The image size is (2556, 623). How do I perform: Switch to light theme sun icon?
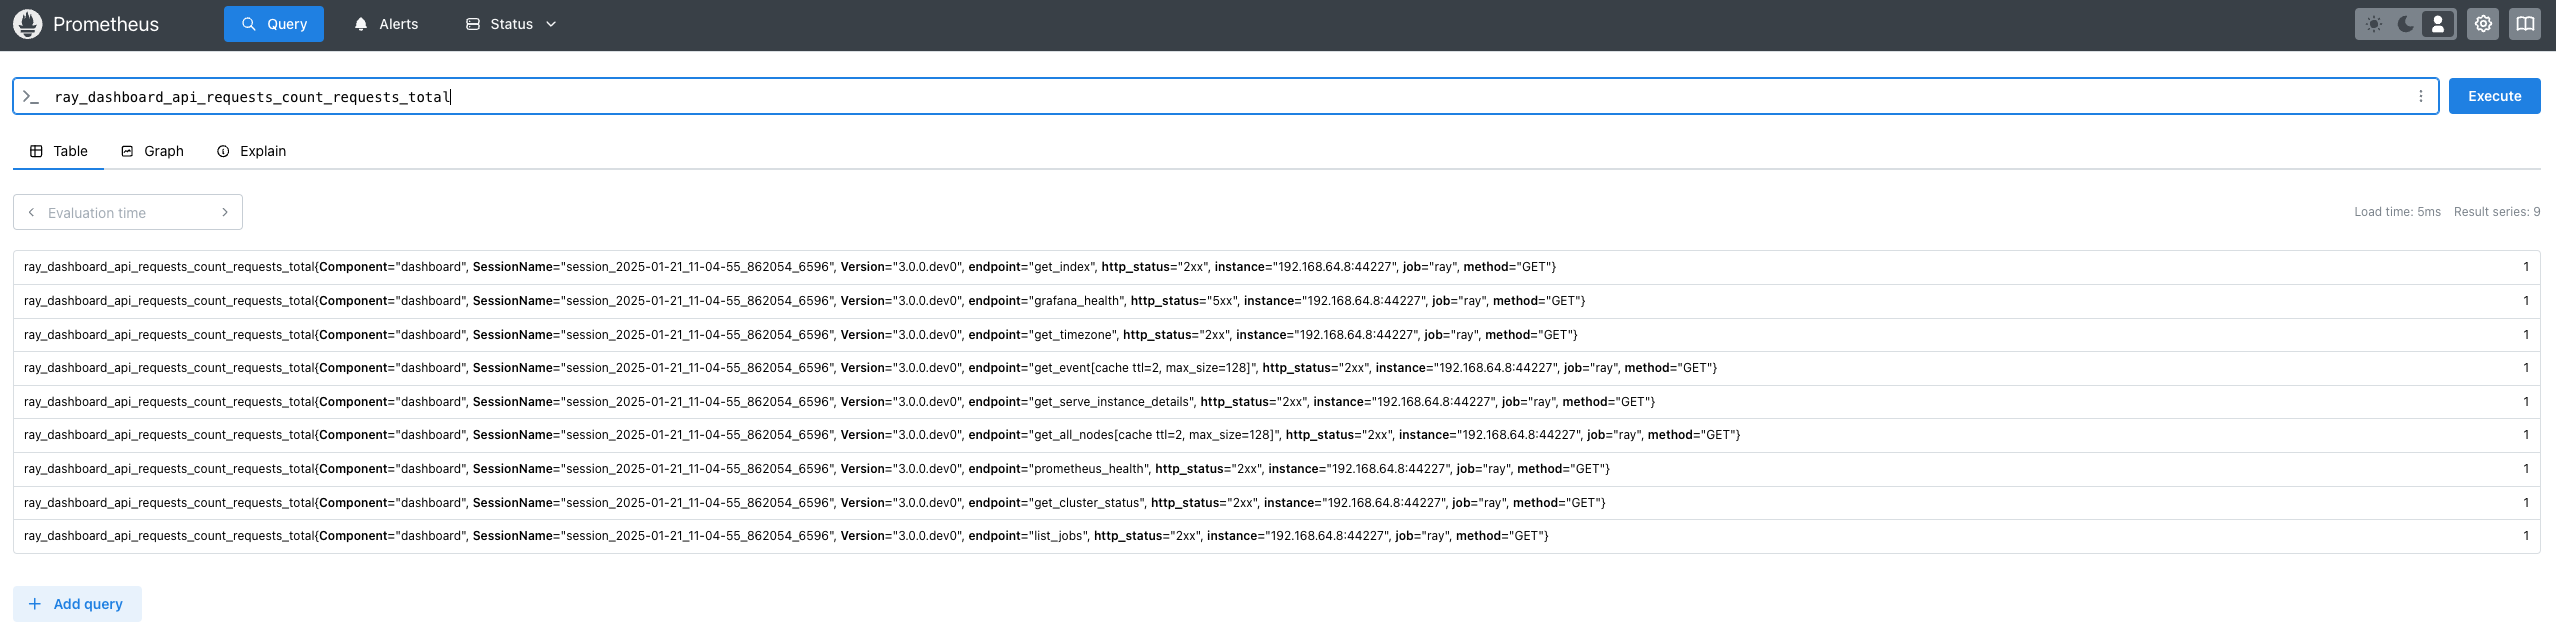click(x=2374, y=24)
